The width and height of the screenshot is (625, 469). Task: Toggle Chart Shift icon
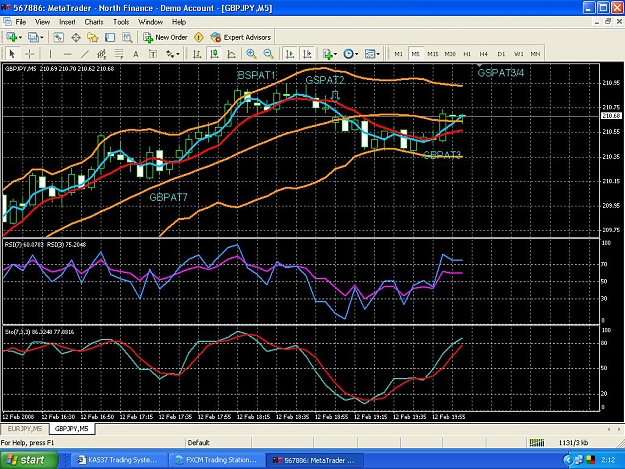coord(307,54)
